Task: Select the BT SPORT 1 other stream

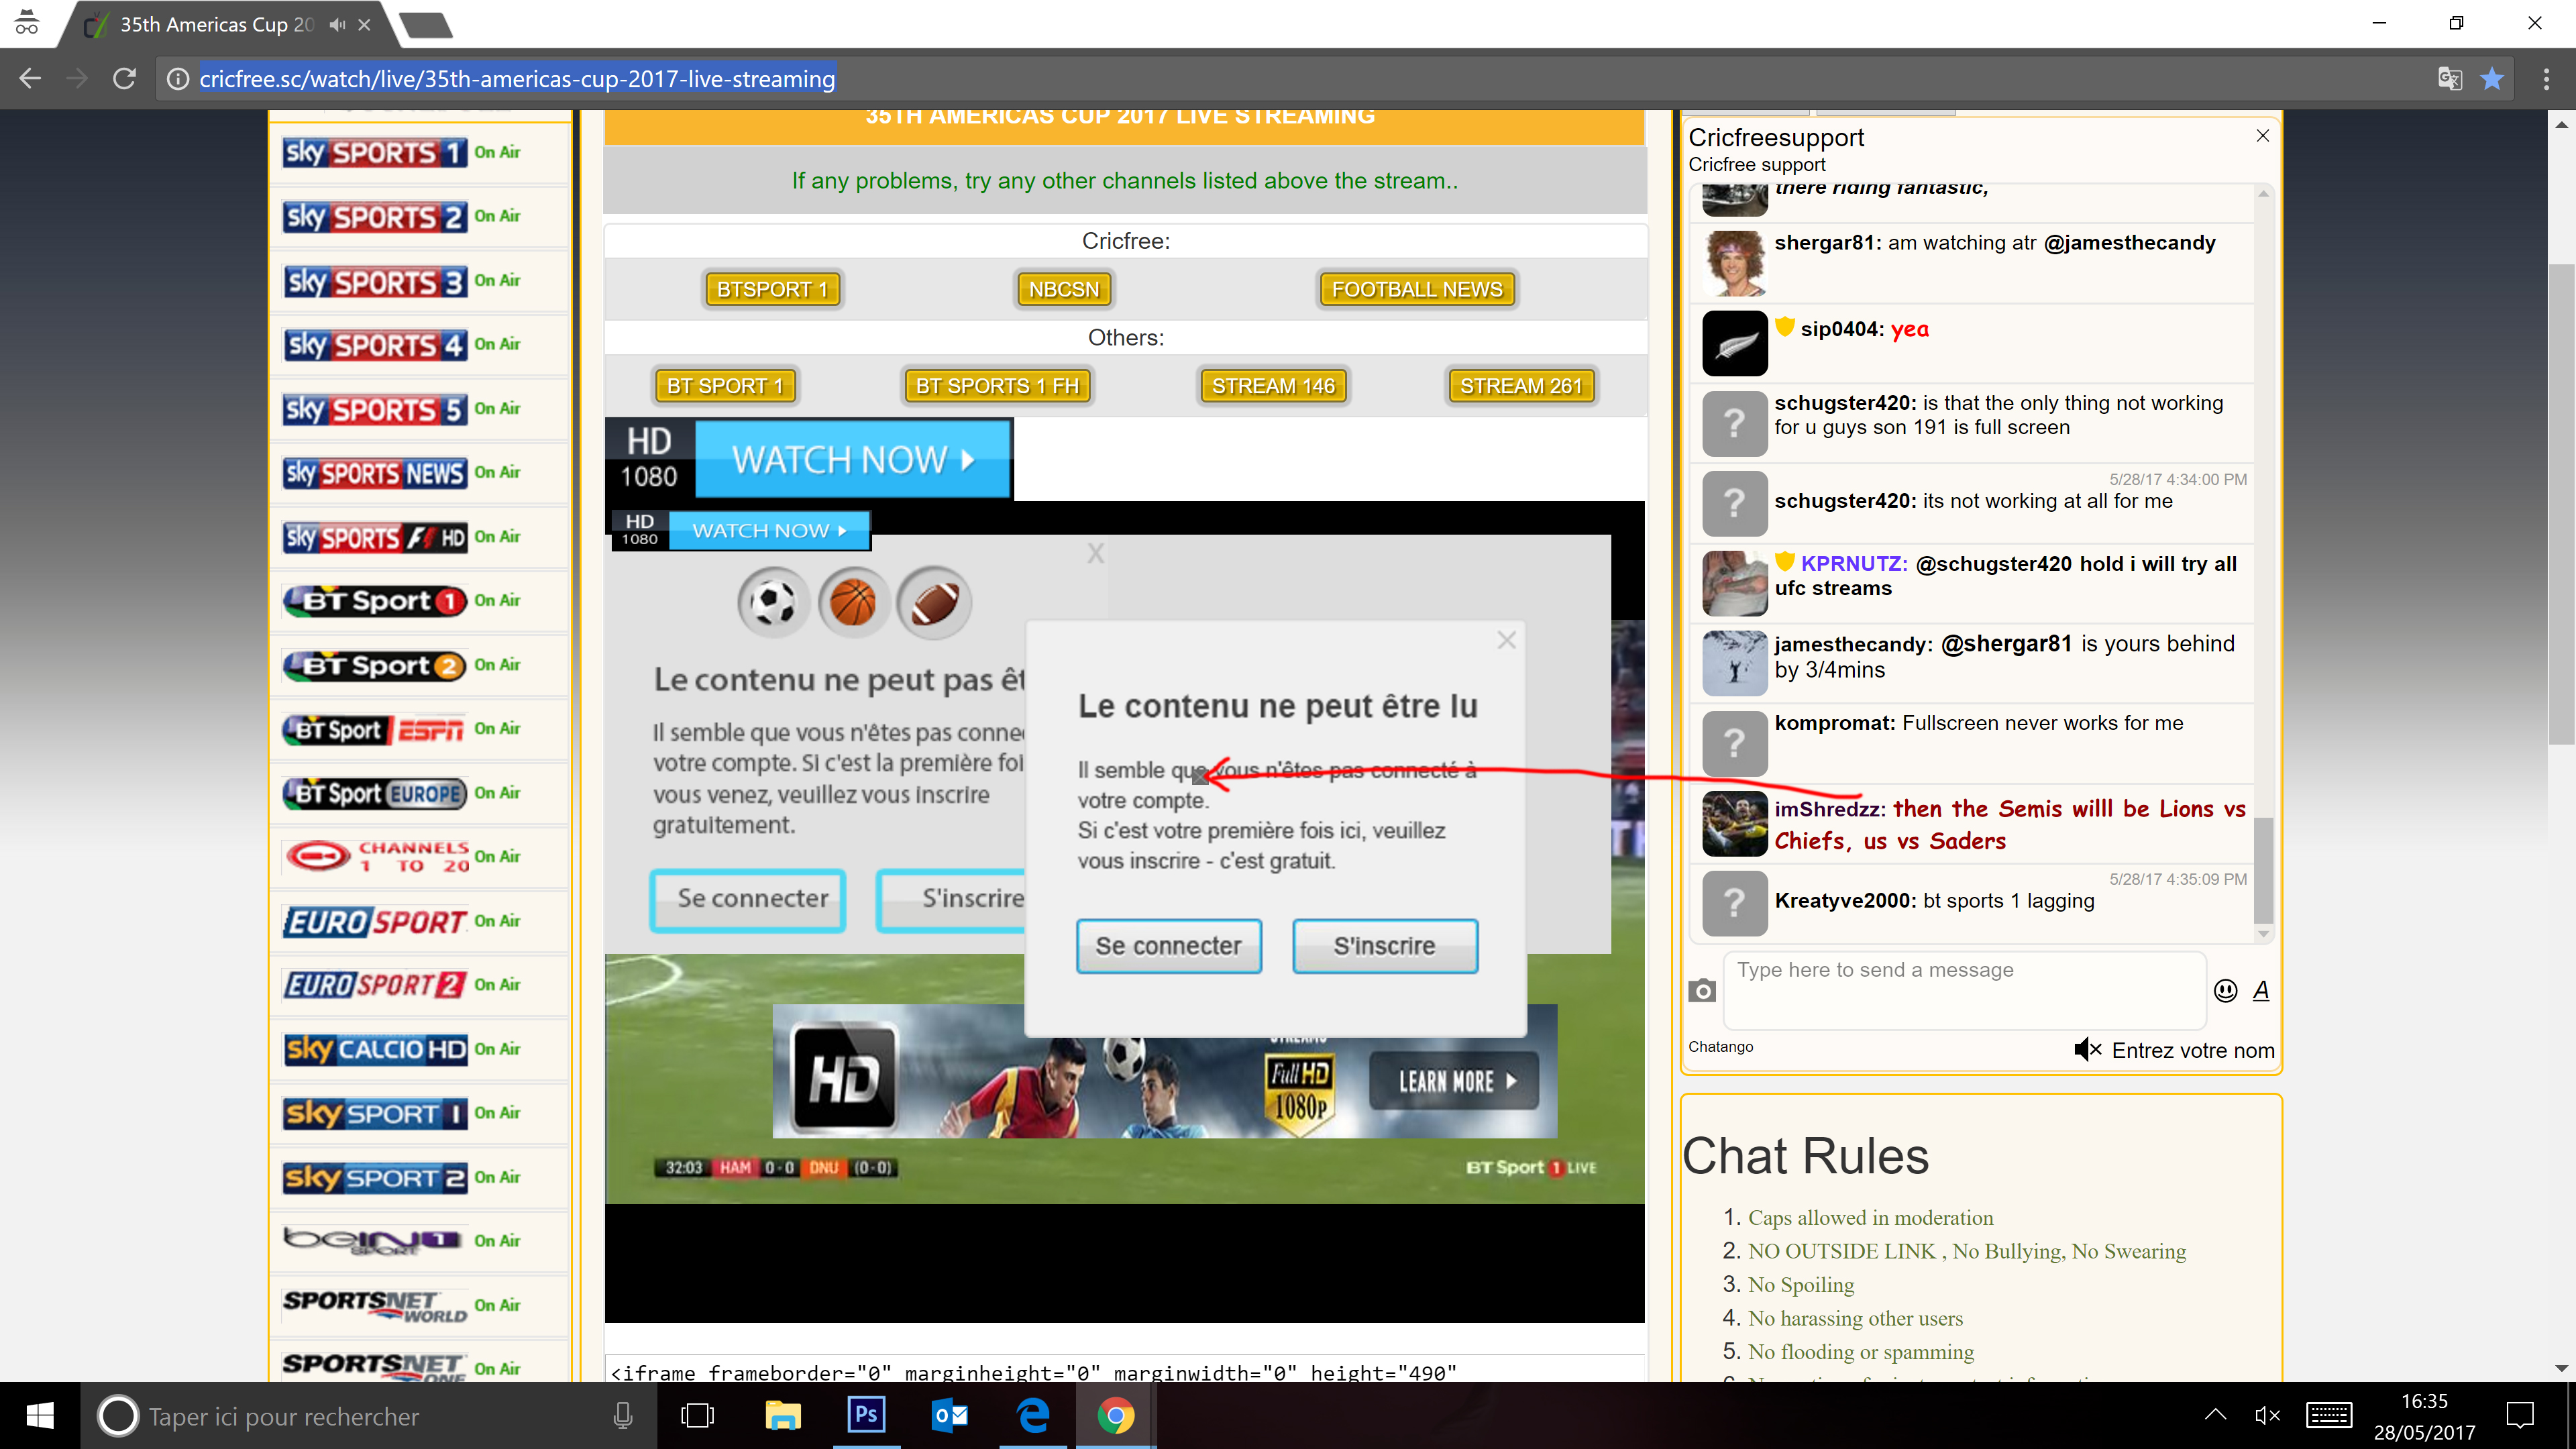Action: (x=725, y=386)
